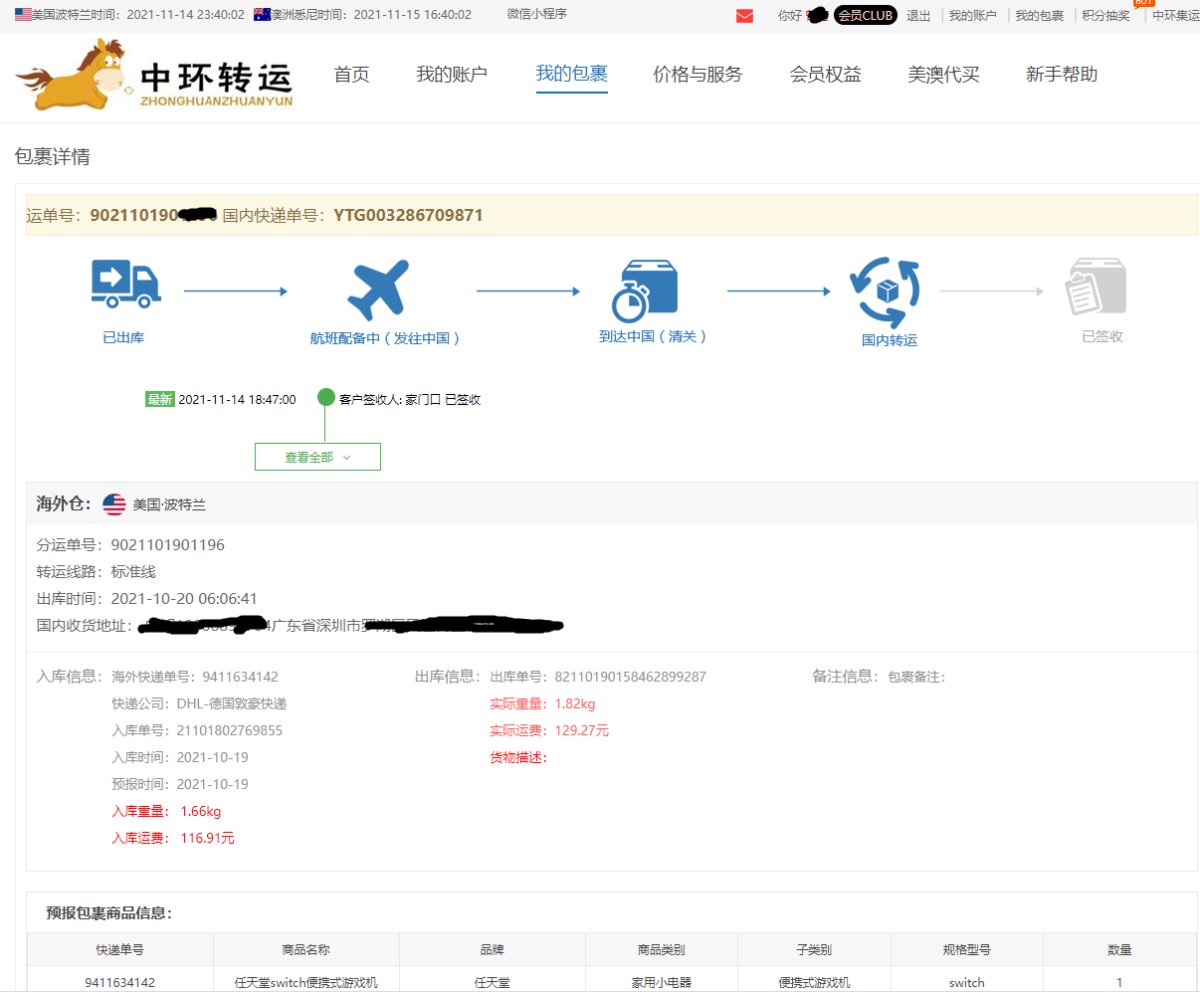Click 出库时间 2021-10-20 06:06:41

tap(184, 599)
